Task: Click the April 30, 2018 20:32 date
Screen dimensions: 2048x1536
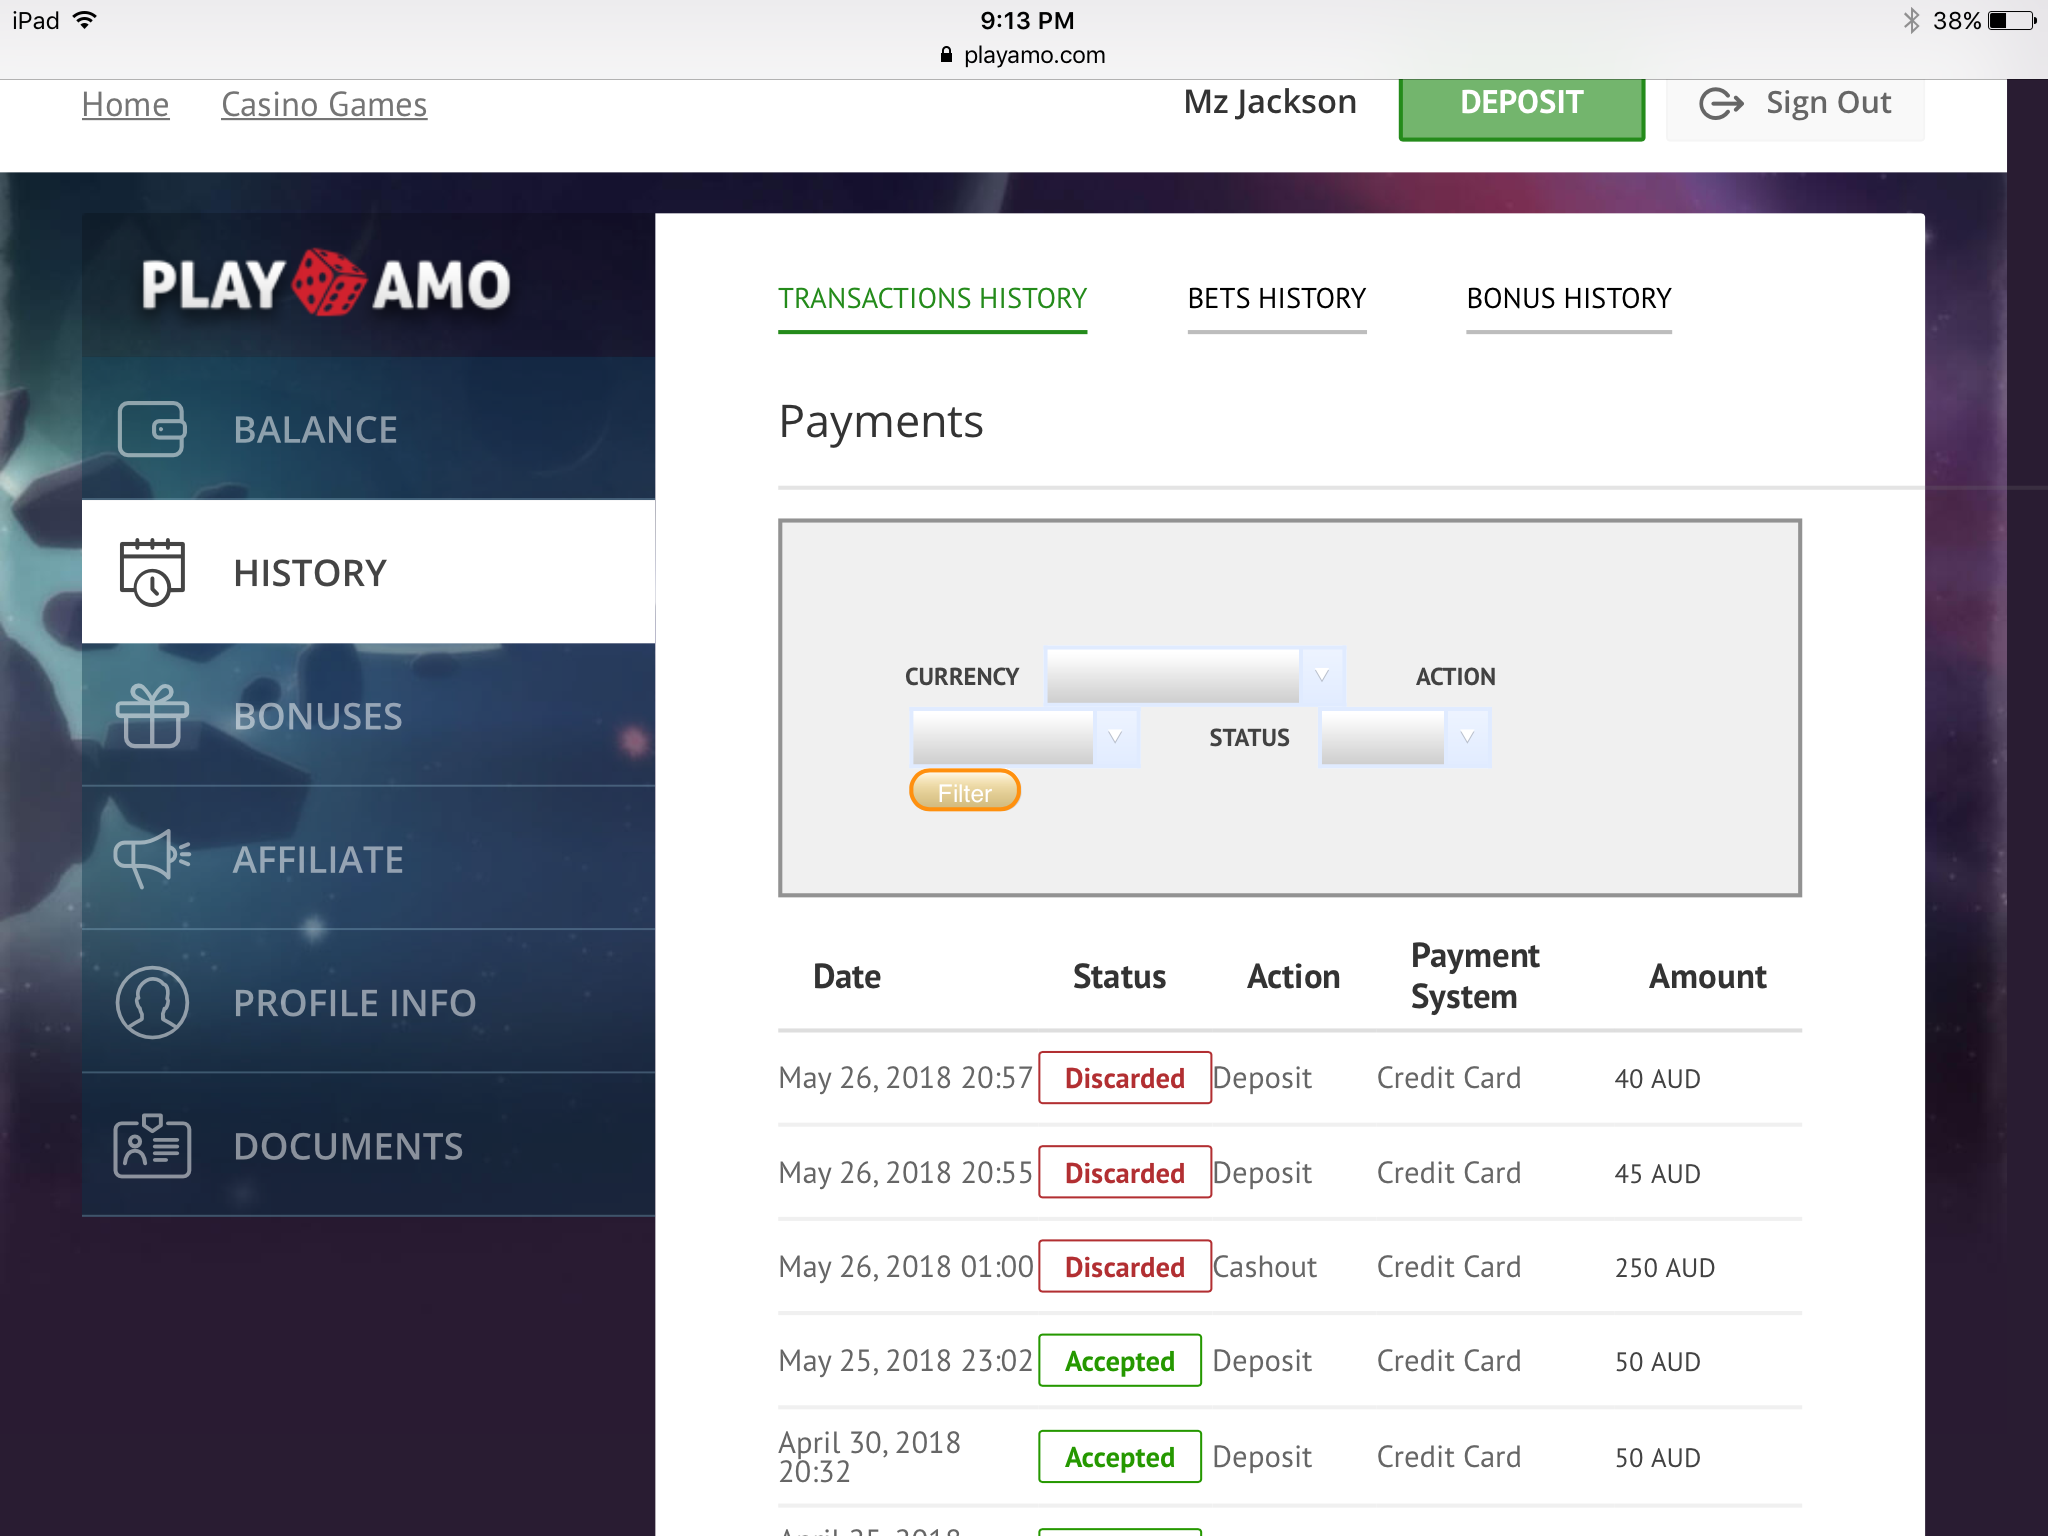Action: click(x=869, y=1457)
